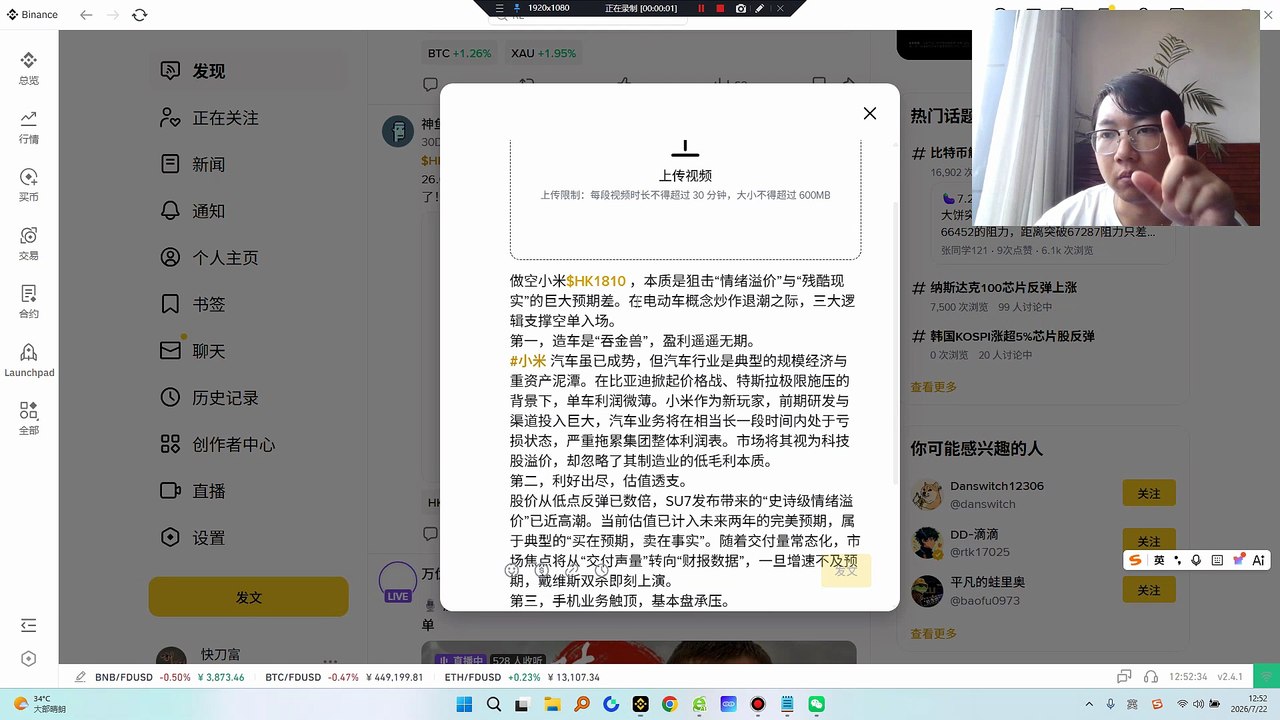Open 查看更多 under suggested people
The image size is (1280, 720).
point(933,633)
